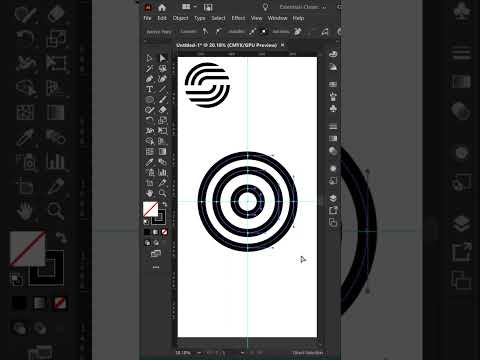480x360 pixels.
Task: Open the View menu
Action: [256, 18]
